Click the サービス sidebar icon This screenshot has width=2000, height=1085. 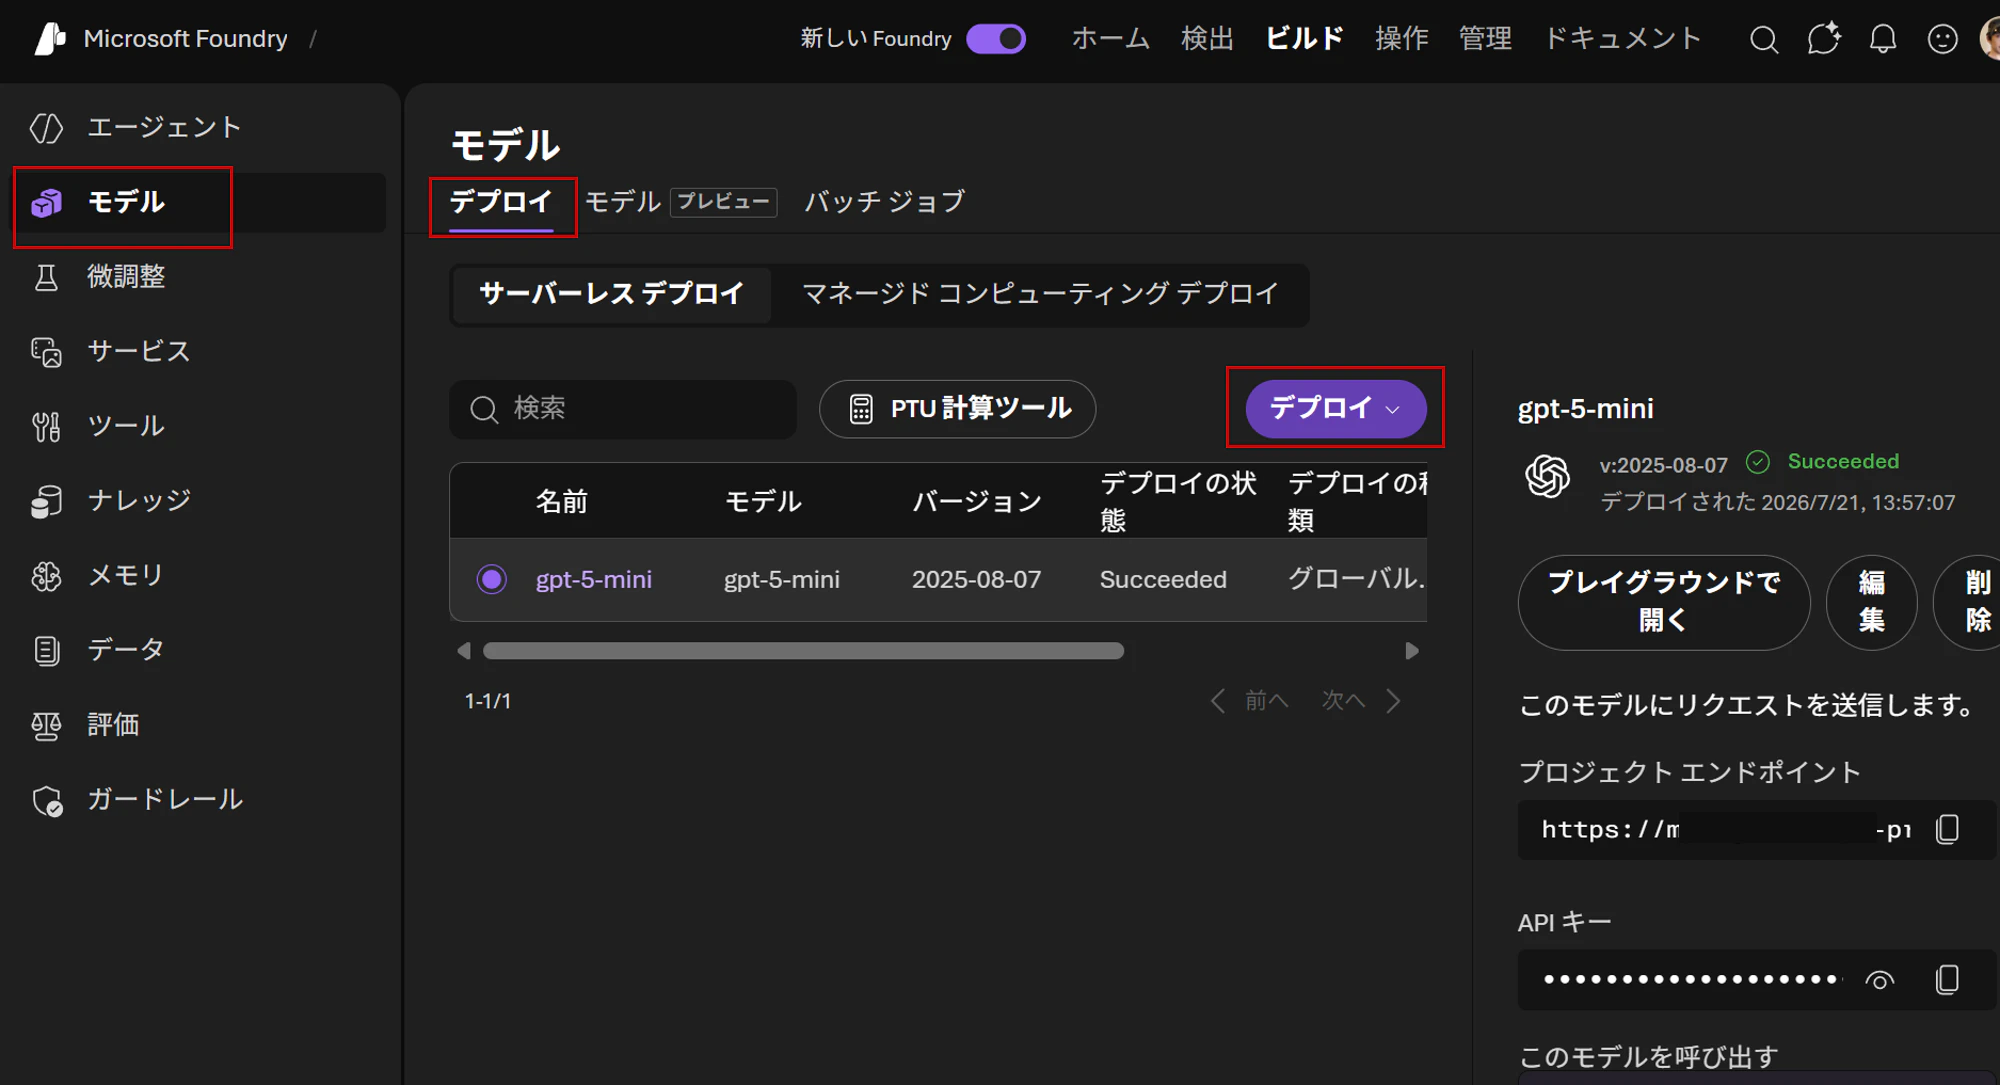[46, 352]
